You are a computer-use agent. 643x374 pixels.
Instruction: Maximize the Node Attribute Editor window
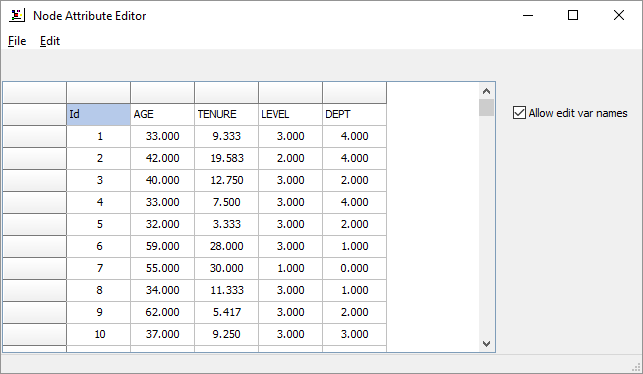click(573, 15)
